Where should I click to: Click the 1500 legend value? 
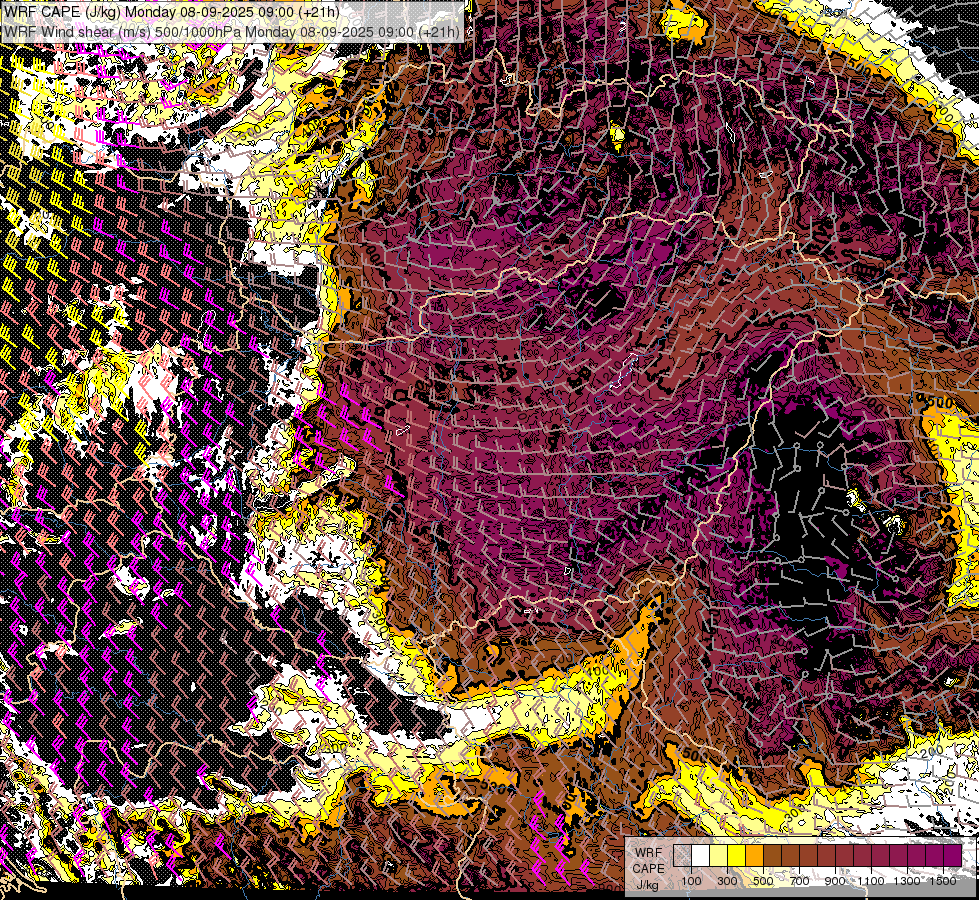point(943,881)
